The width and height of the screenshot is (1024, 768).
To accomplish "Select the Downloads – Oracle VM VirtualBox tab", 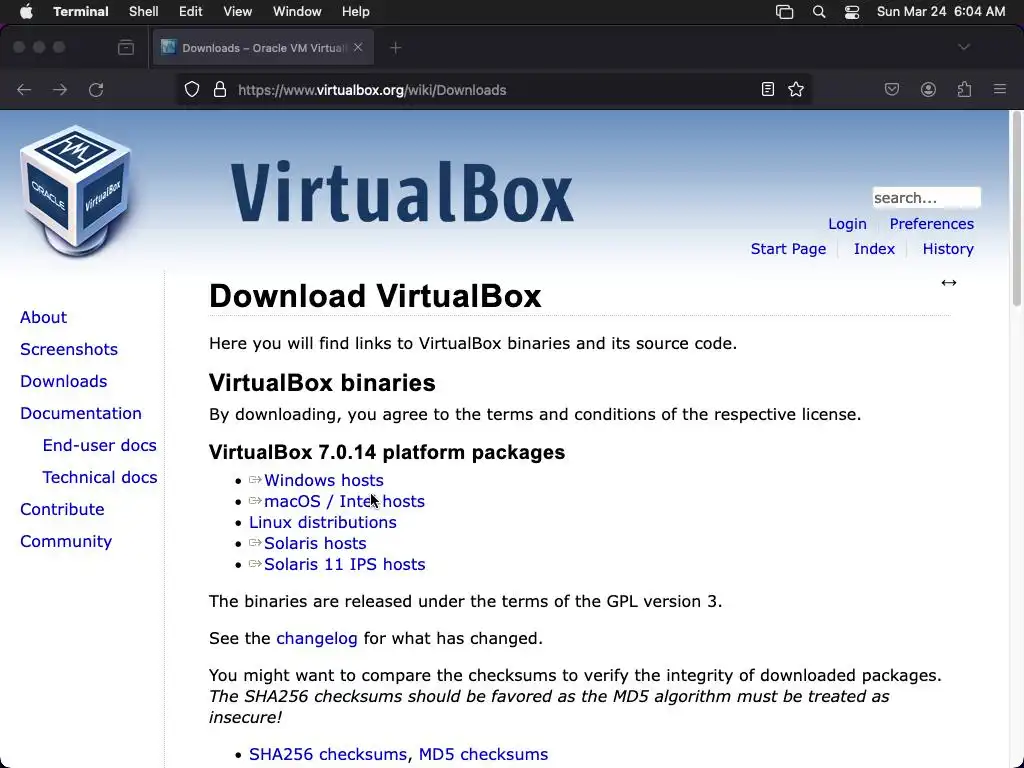I will coord(263,48).
